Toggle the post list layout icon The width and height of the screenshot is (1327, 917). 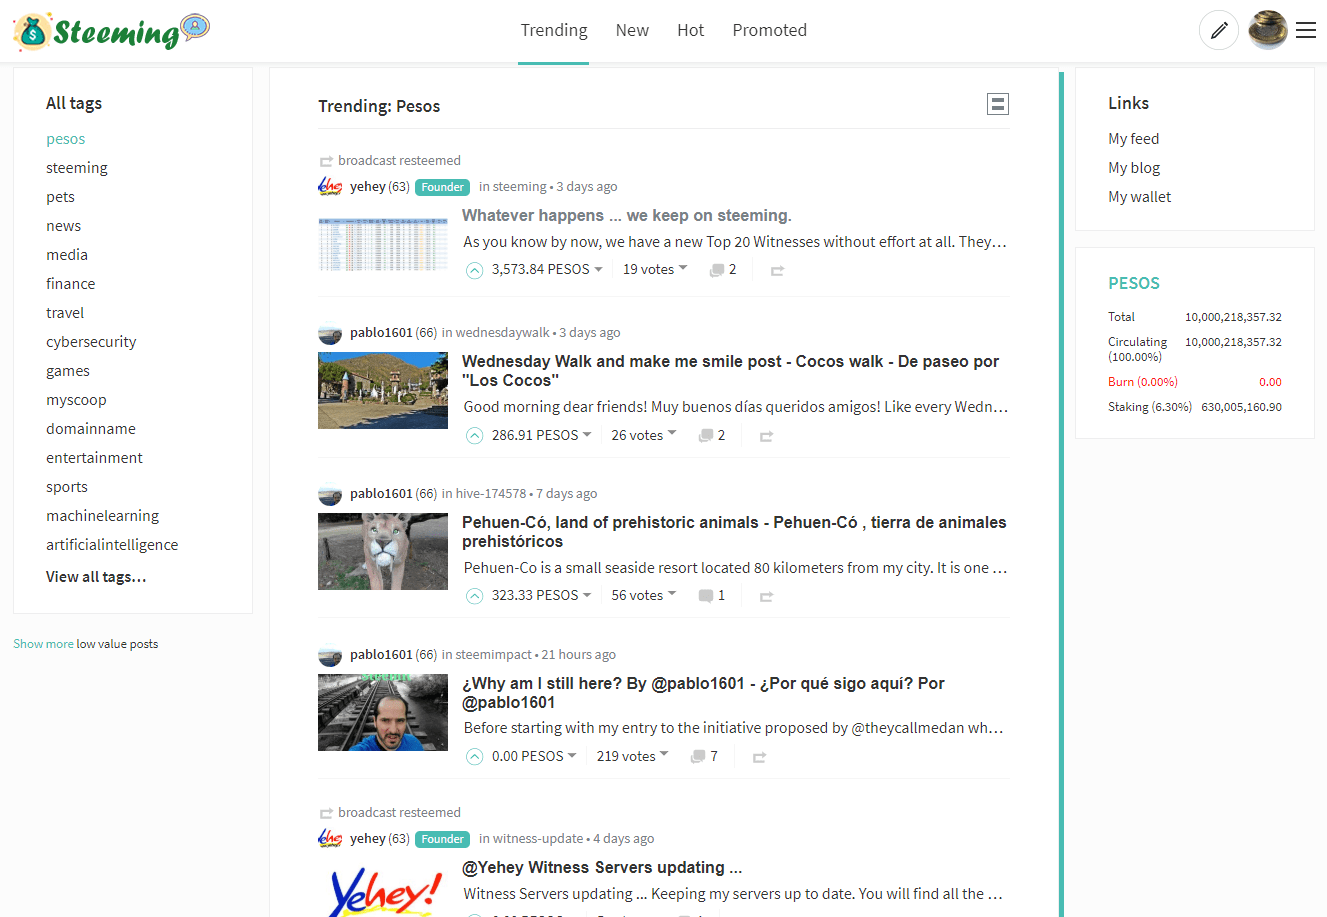(x=998, y=104)
